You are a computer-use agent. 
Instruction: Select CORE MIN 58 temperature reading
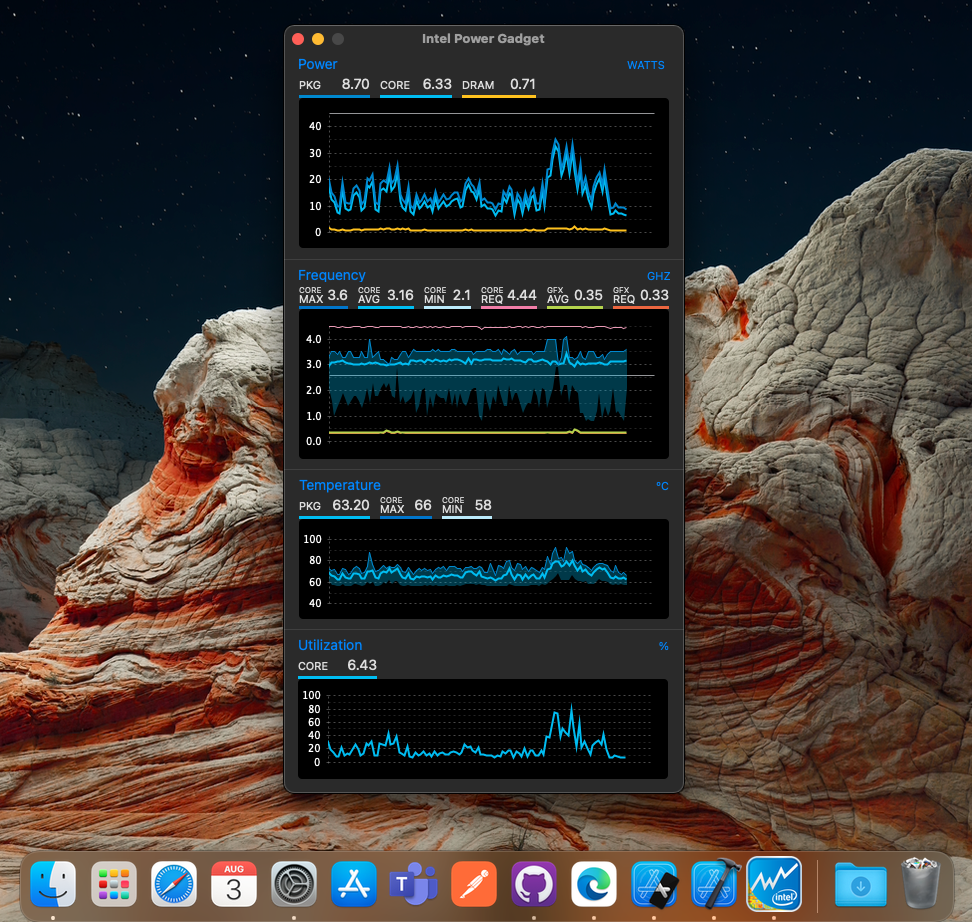pyautogui.click(x=467, y=506)
